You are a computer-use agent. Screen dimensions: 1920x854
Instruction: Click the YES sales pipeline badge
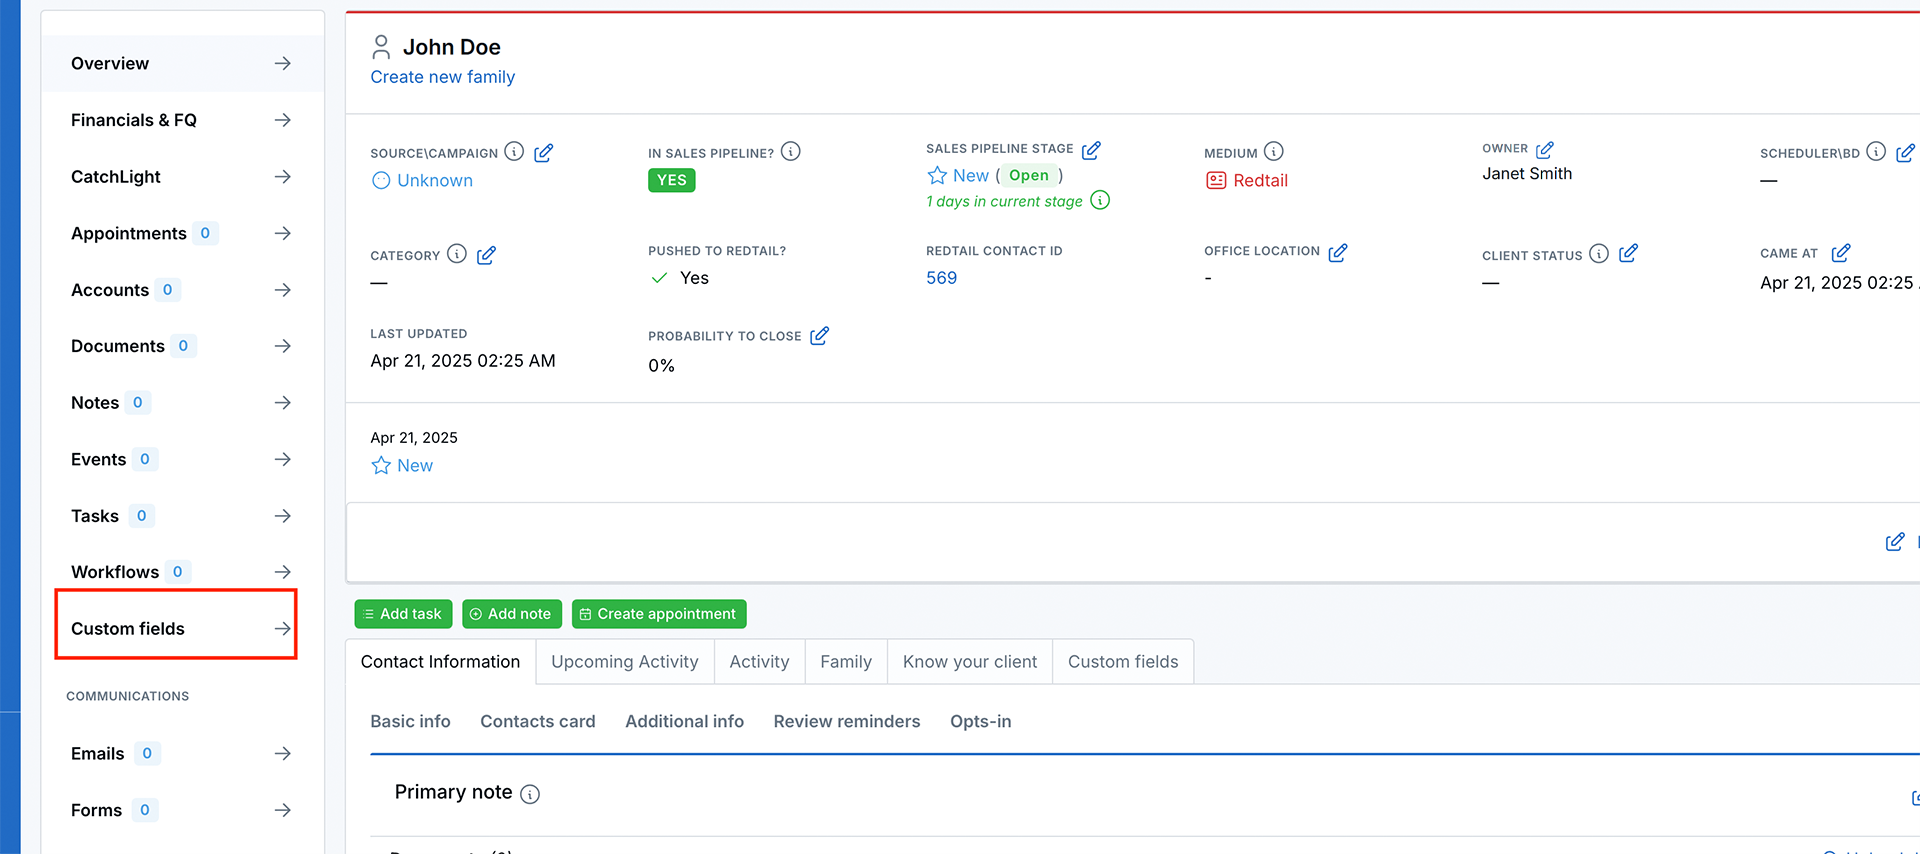[671, 180]
